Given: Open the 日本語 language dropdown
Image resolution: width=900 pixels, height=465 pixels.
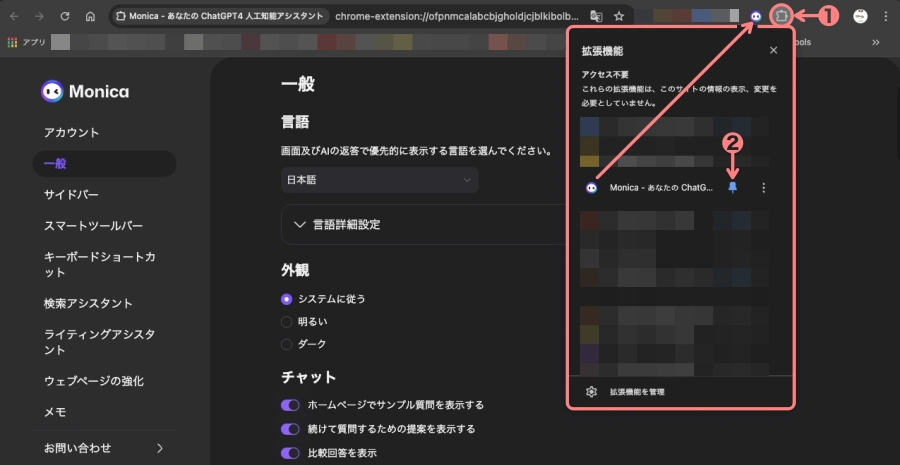Looking at the screenshot, I should click(x=379, y=180).
